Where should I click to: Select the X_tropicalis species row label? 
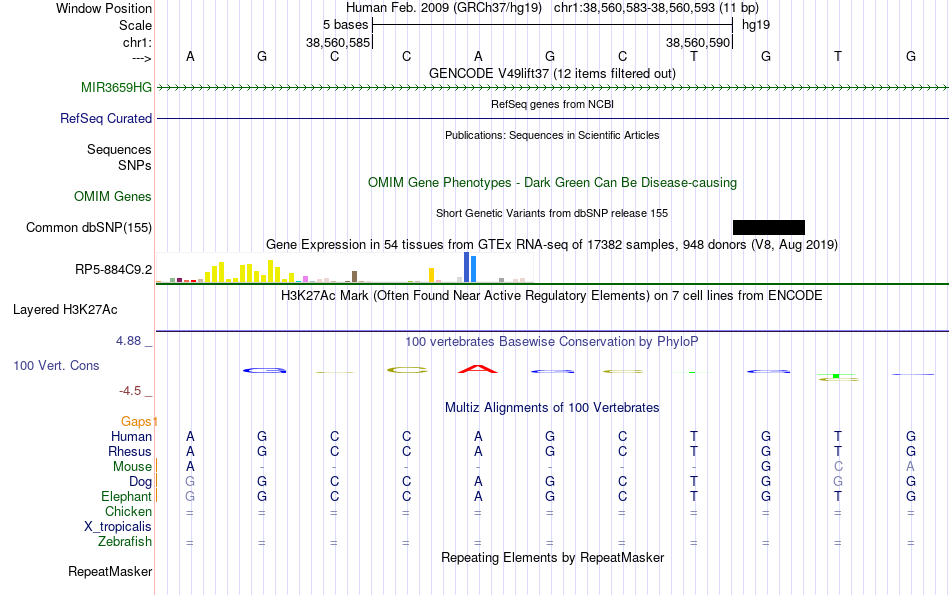coord(118,527)
